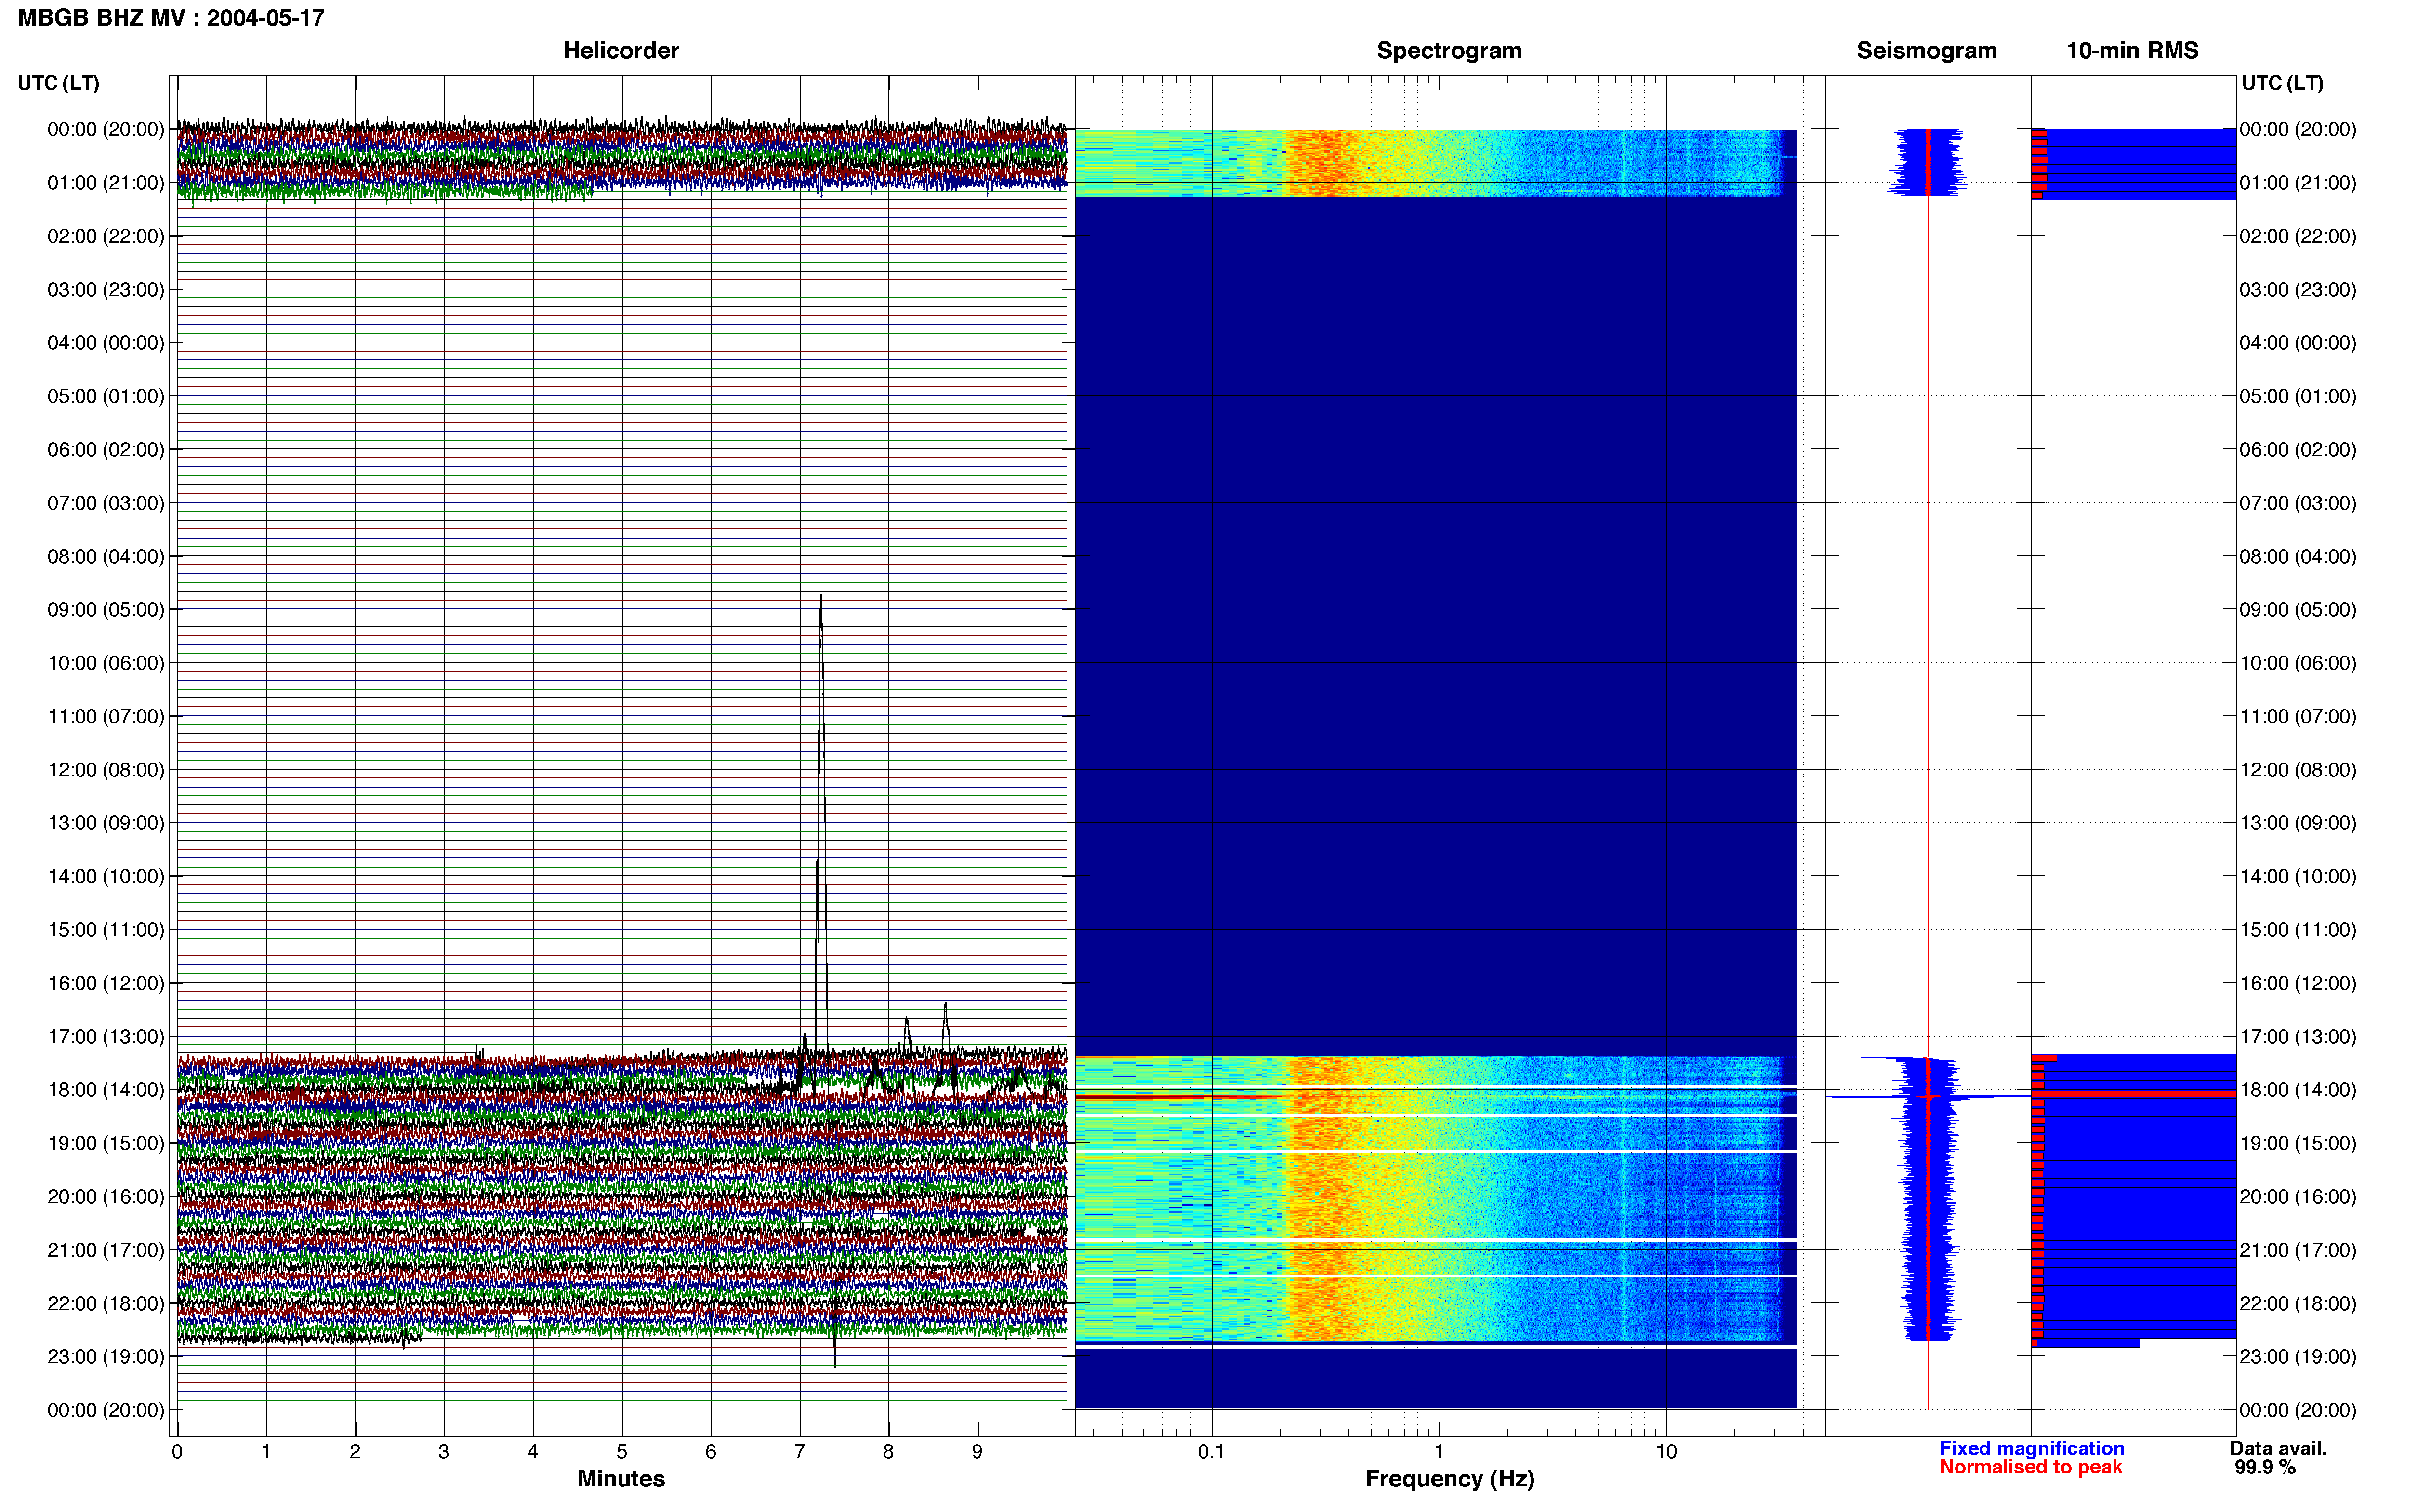Click "10:00 (06:00)" on the right time axis
This screenshot has height=1512, width=2418.
[2297, 663]
